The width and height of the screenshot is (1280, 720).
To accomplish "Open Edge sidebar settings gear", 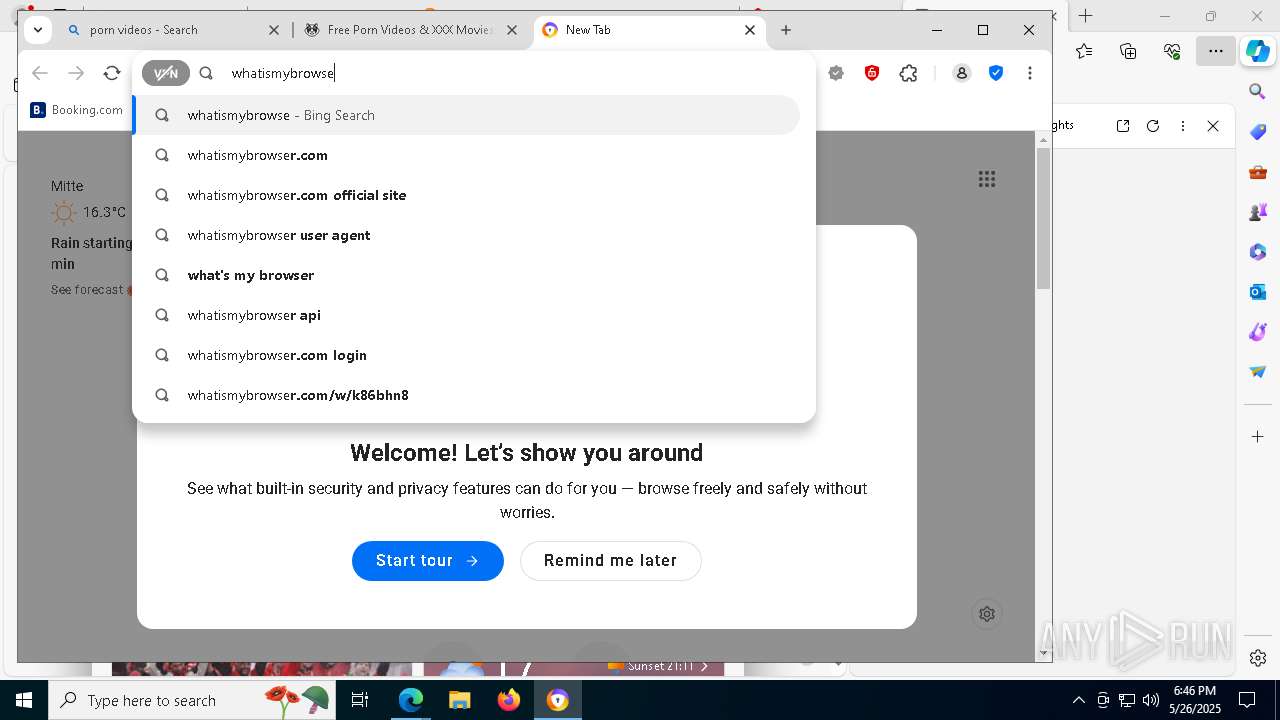I will coord(1258,658).
